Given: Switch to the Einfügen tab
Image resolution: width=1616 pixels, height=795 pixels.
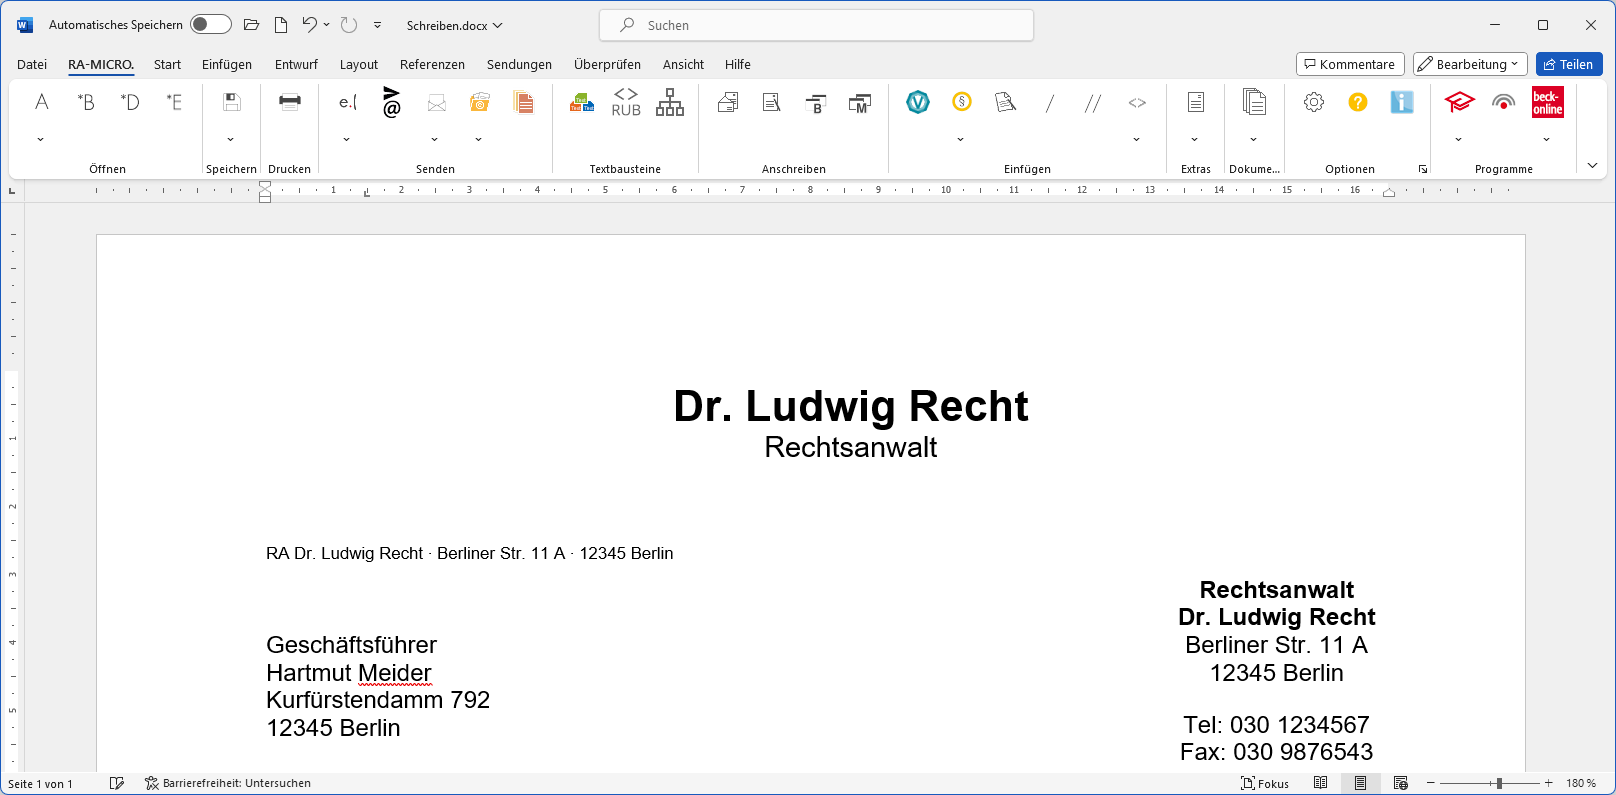Looking at the screenshot, I should 227,64.
